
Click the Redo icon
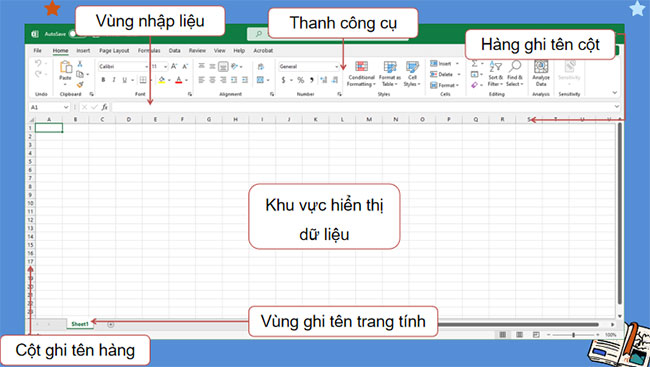coord(38,74)
